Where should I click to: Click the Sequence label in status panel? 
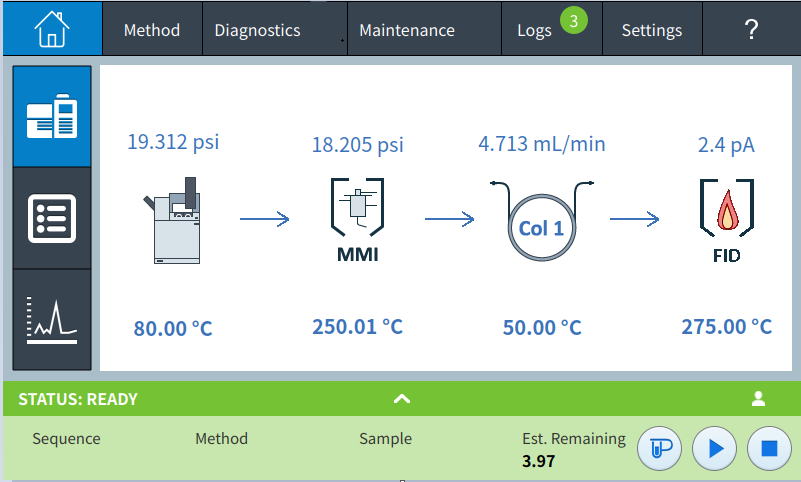66,439
